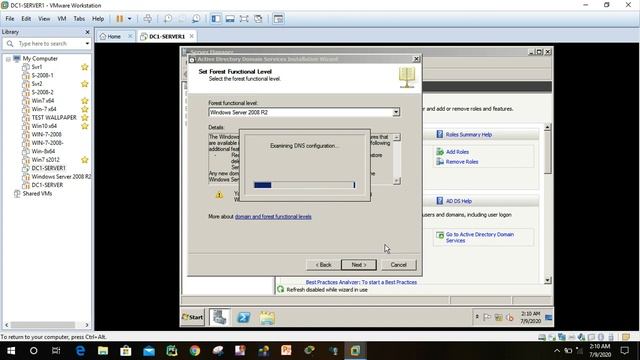Click the Server Manager scroll-down arrow
The image size is (640, 360).
[x=547, y=280]
